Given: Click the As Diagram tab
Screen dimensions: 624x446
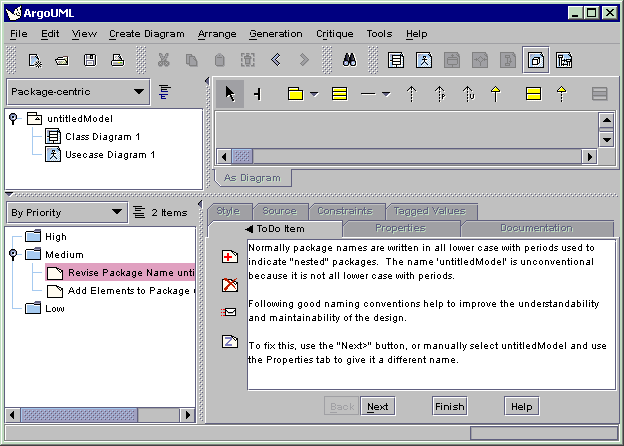Looking at the screenshot, I should 252,178.
